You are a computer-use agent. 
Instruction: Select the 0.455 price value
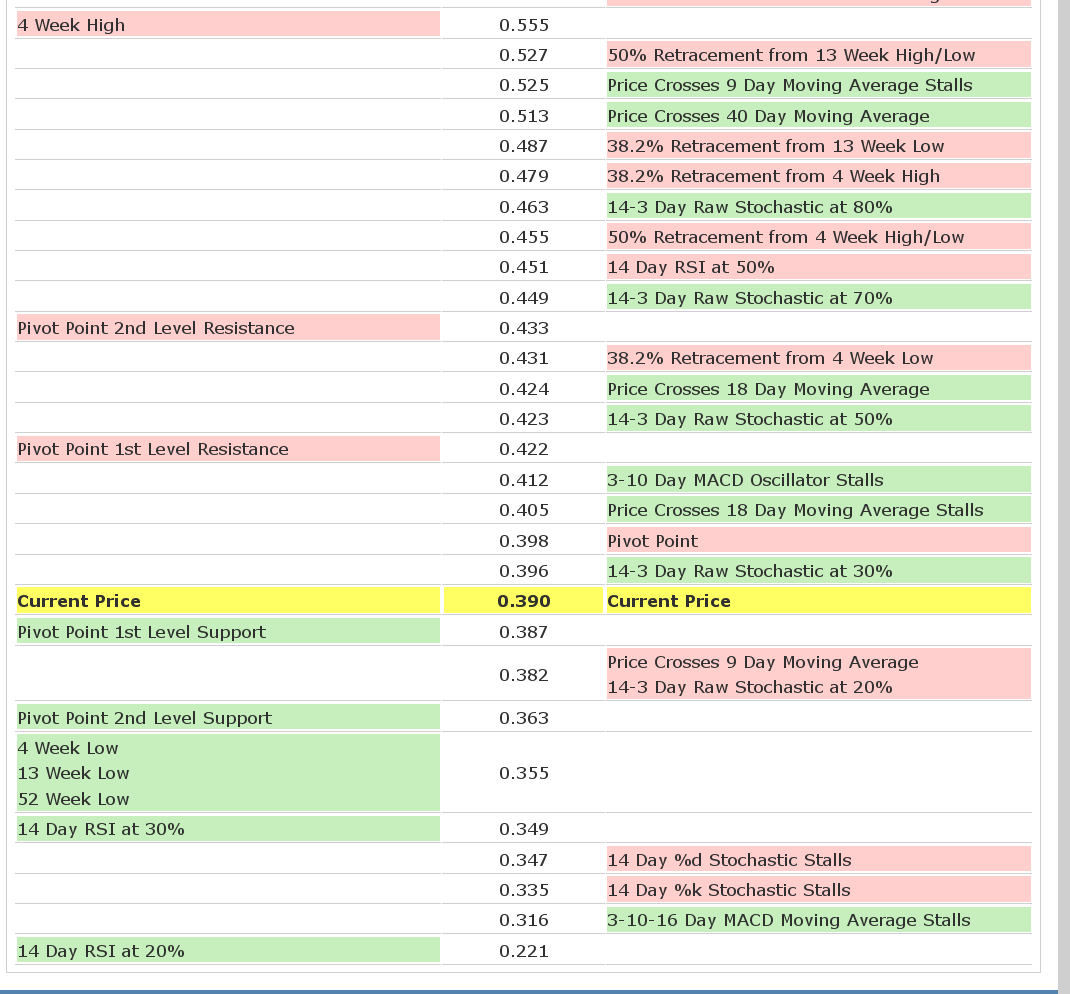[523, 237]
